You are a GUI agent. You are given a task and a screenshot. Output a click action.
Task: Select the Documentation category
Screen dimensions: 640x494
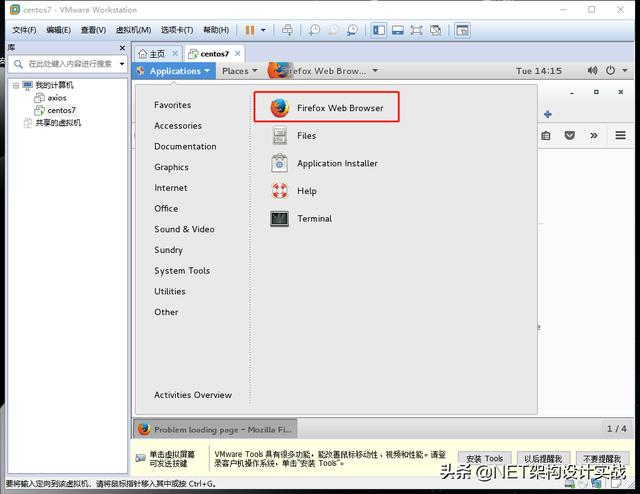[185, 146]
